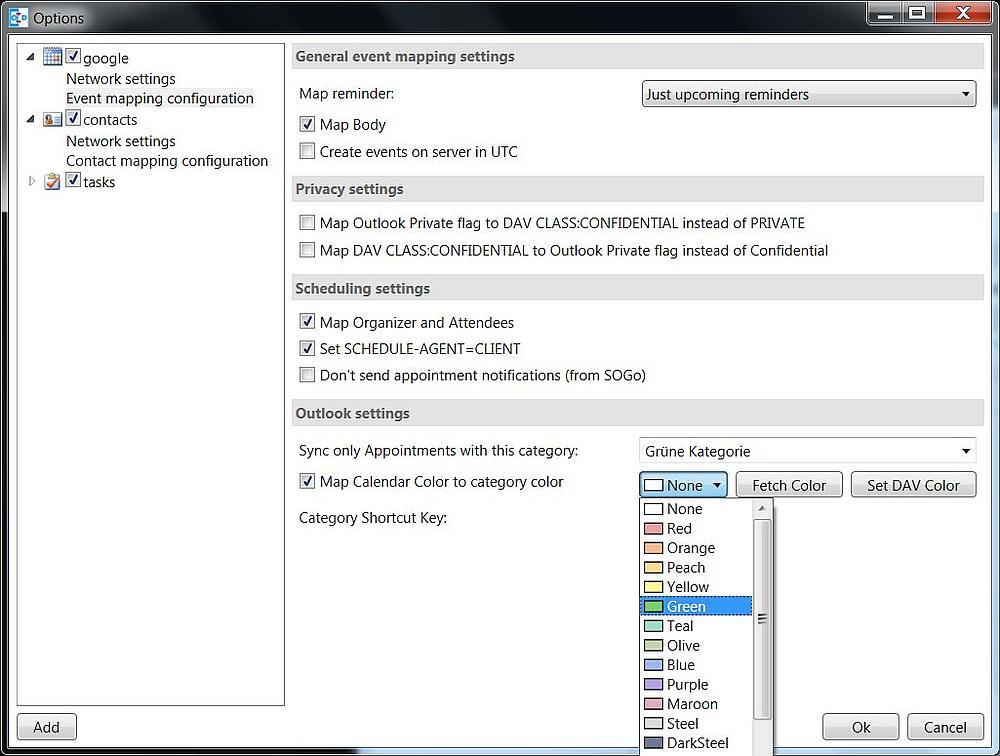Choose Olive in the color list

696,646
